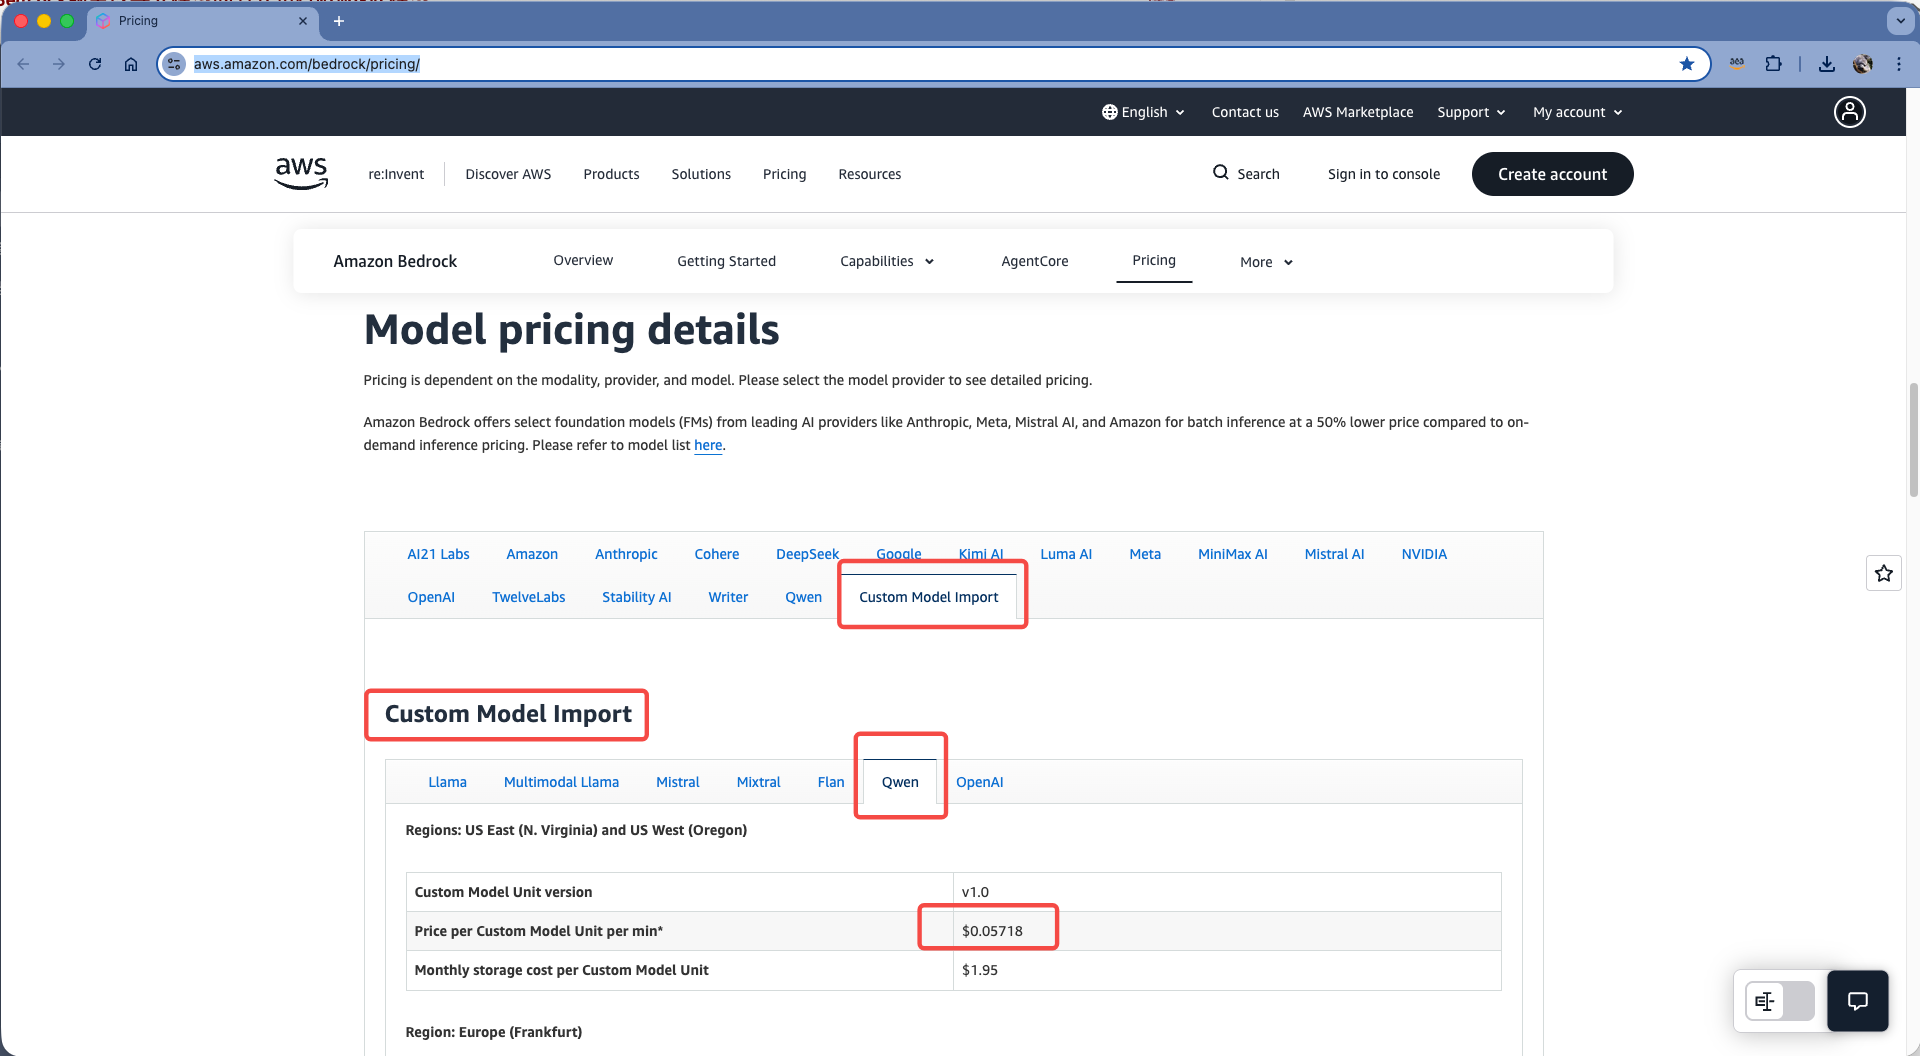Switch to the Anthropic provider tab
1920x1056 pixels.
(x=626, y=554)
